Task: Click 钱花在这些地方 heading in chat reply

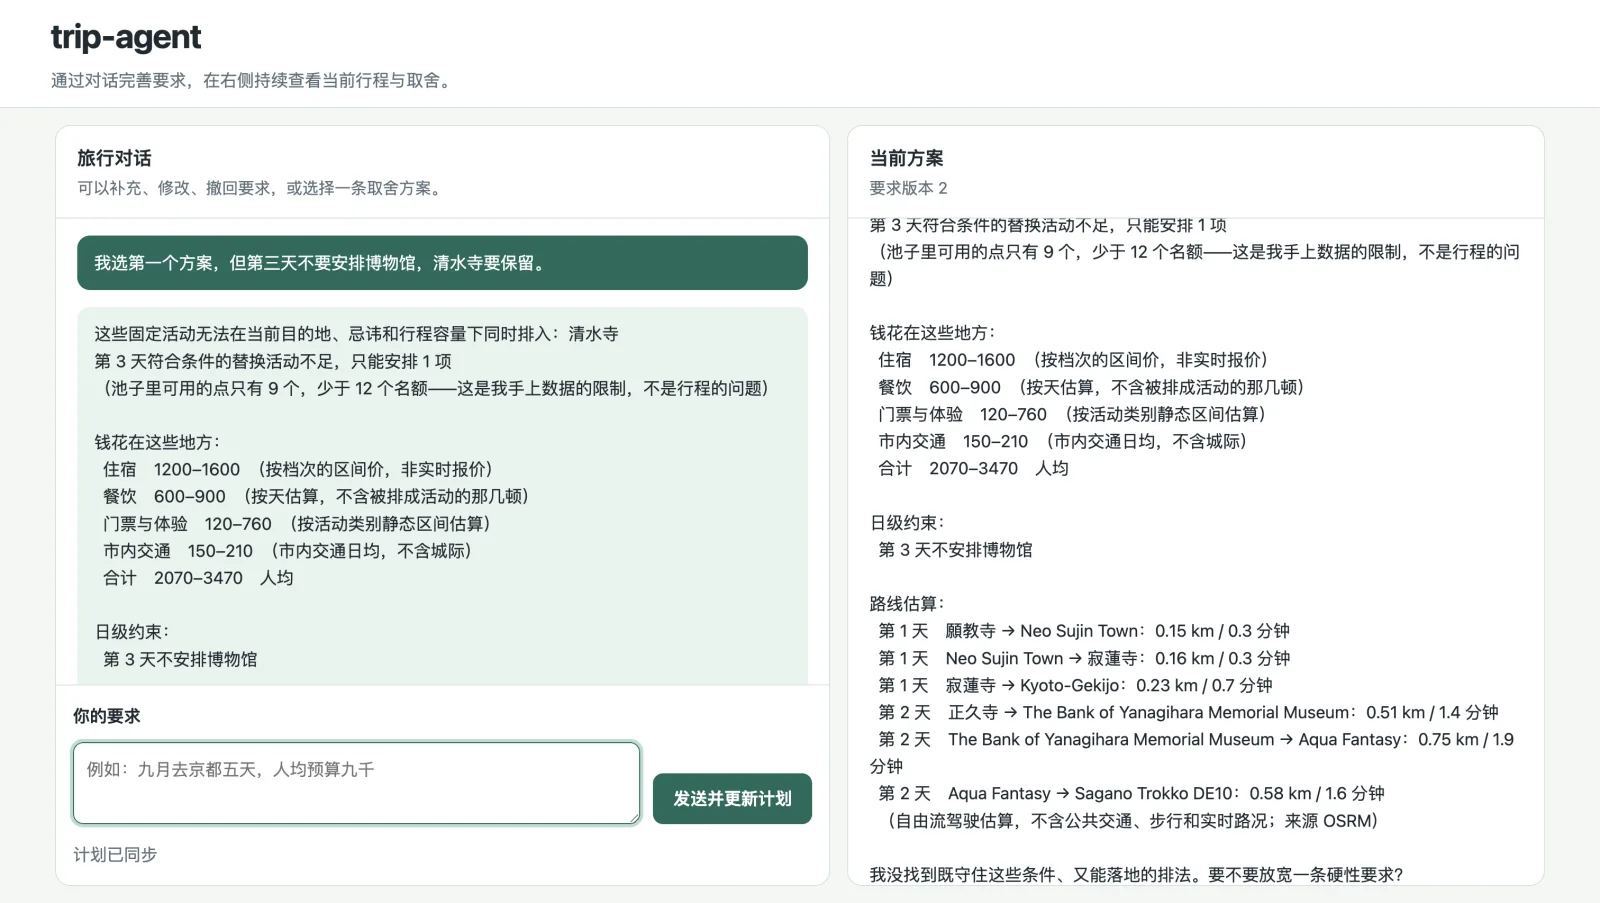Action: (x=157, y=442)
